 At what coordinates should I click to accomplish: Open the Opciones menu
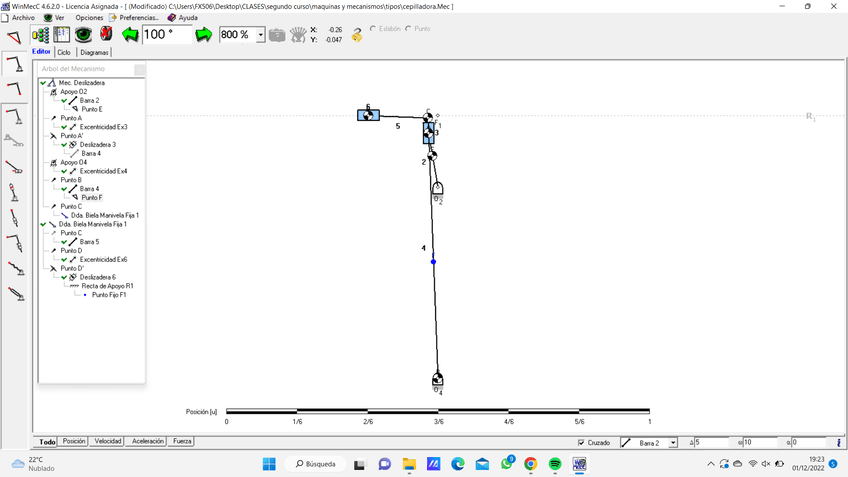[89, 18]
